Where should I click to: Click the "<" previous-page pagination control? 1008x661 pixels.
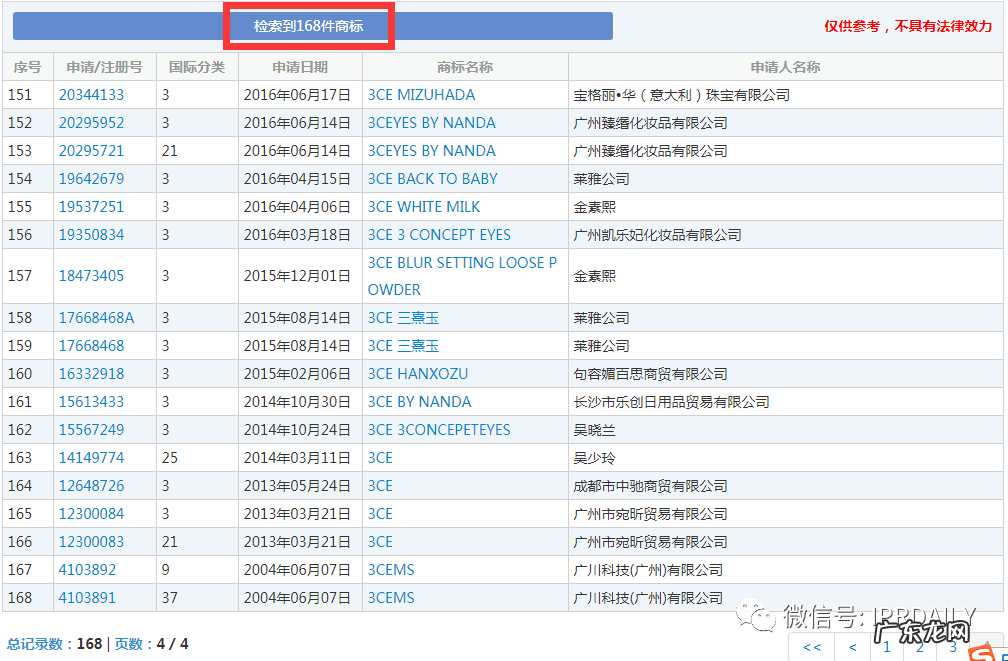click(x=854, y=647)
